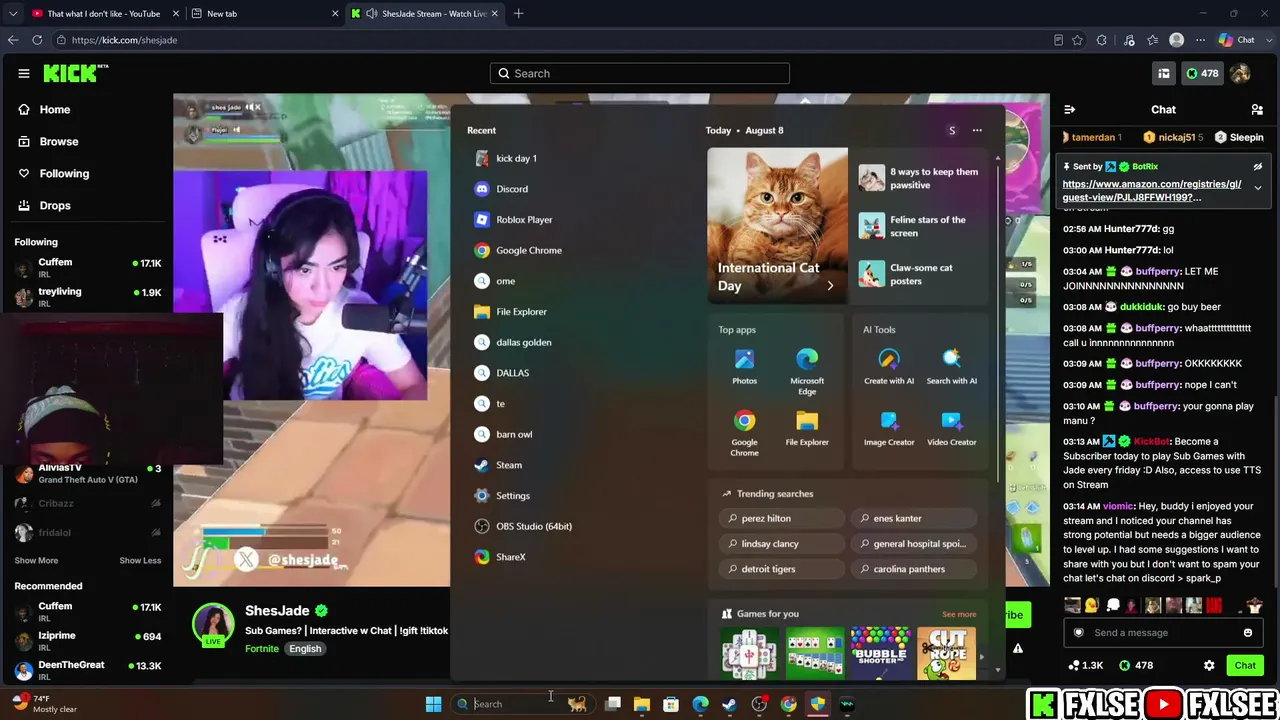This screenshot has width=1280, height=720.
Task: Open Microsoft Store from the taskbar
Action: [x=671, y=704]
